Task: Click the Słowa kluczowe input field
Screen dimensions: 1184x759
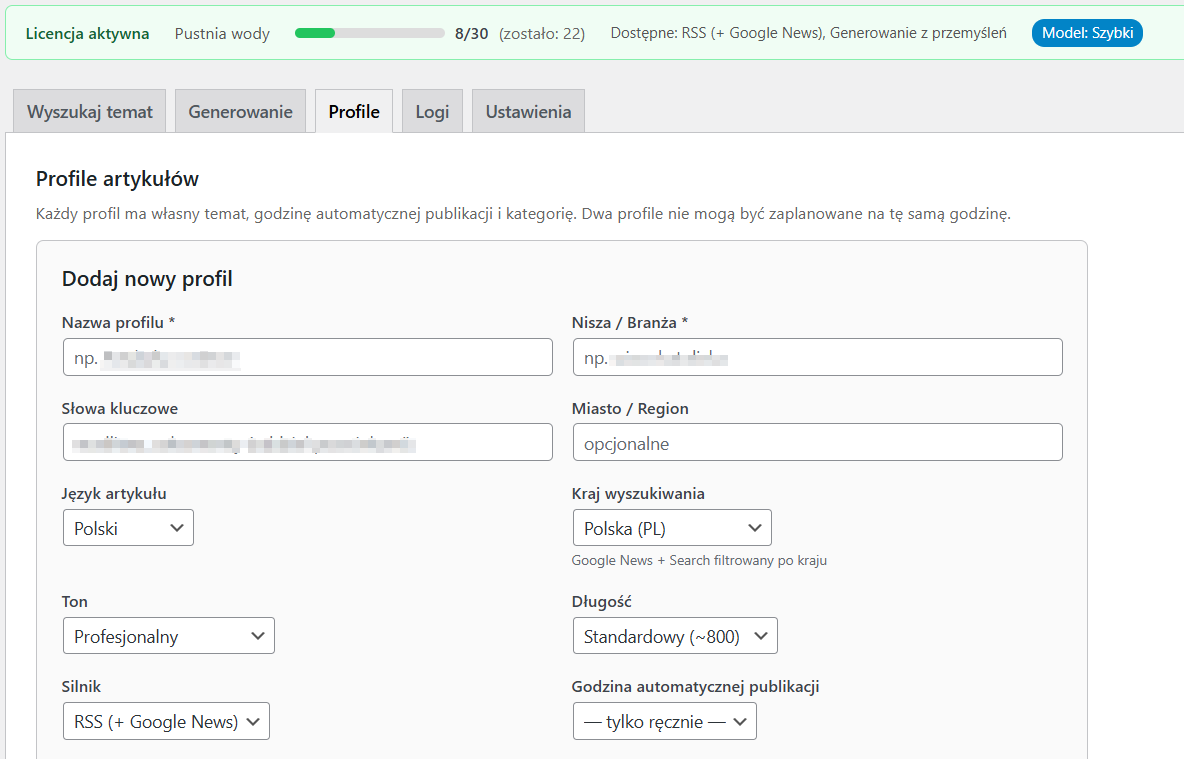Action: point(307,442)
